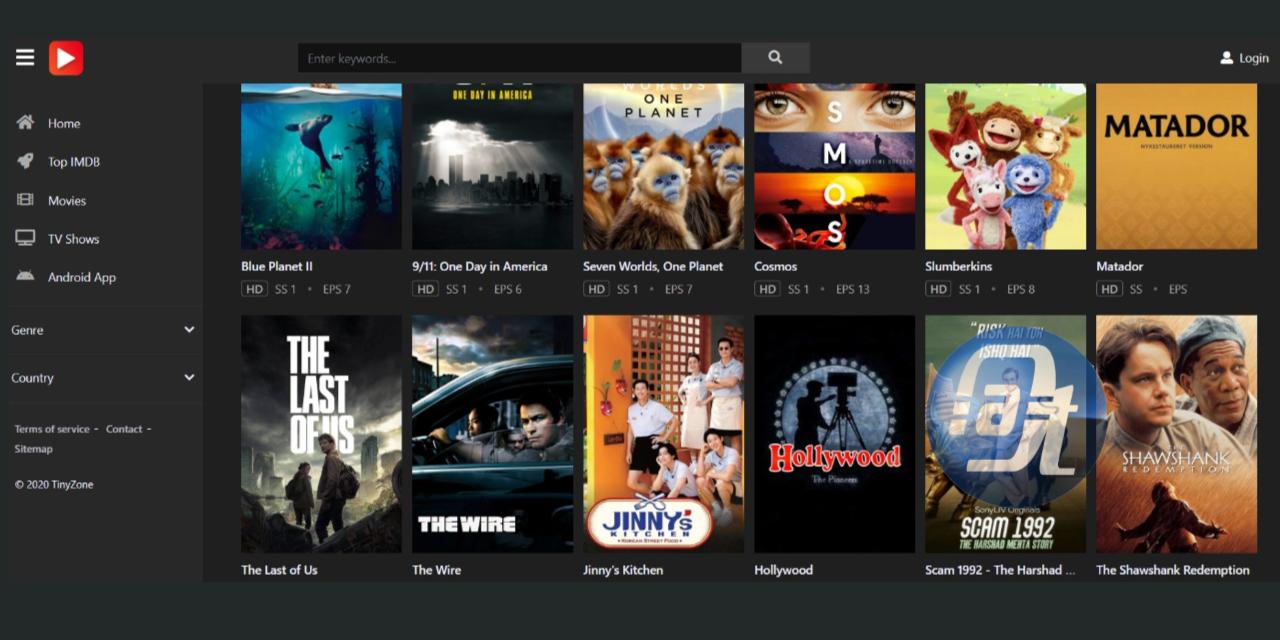Click EPS 6 under 9/11: One Day in America
The height and width of the screenshot is (640, 1280).
pyautogui.click(x=508, y=289)
